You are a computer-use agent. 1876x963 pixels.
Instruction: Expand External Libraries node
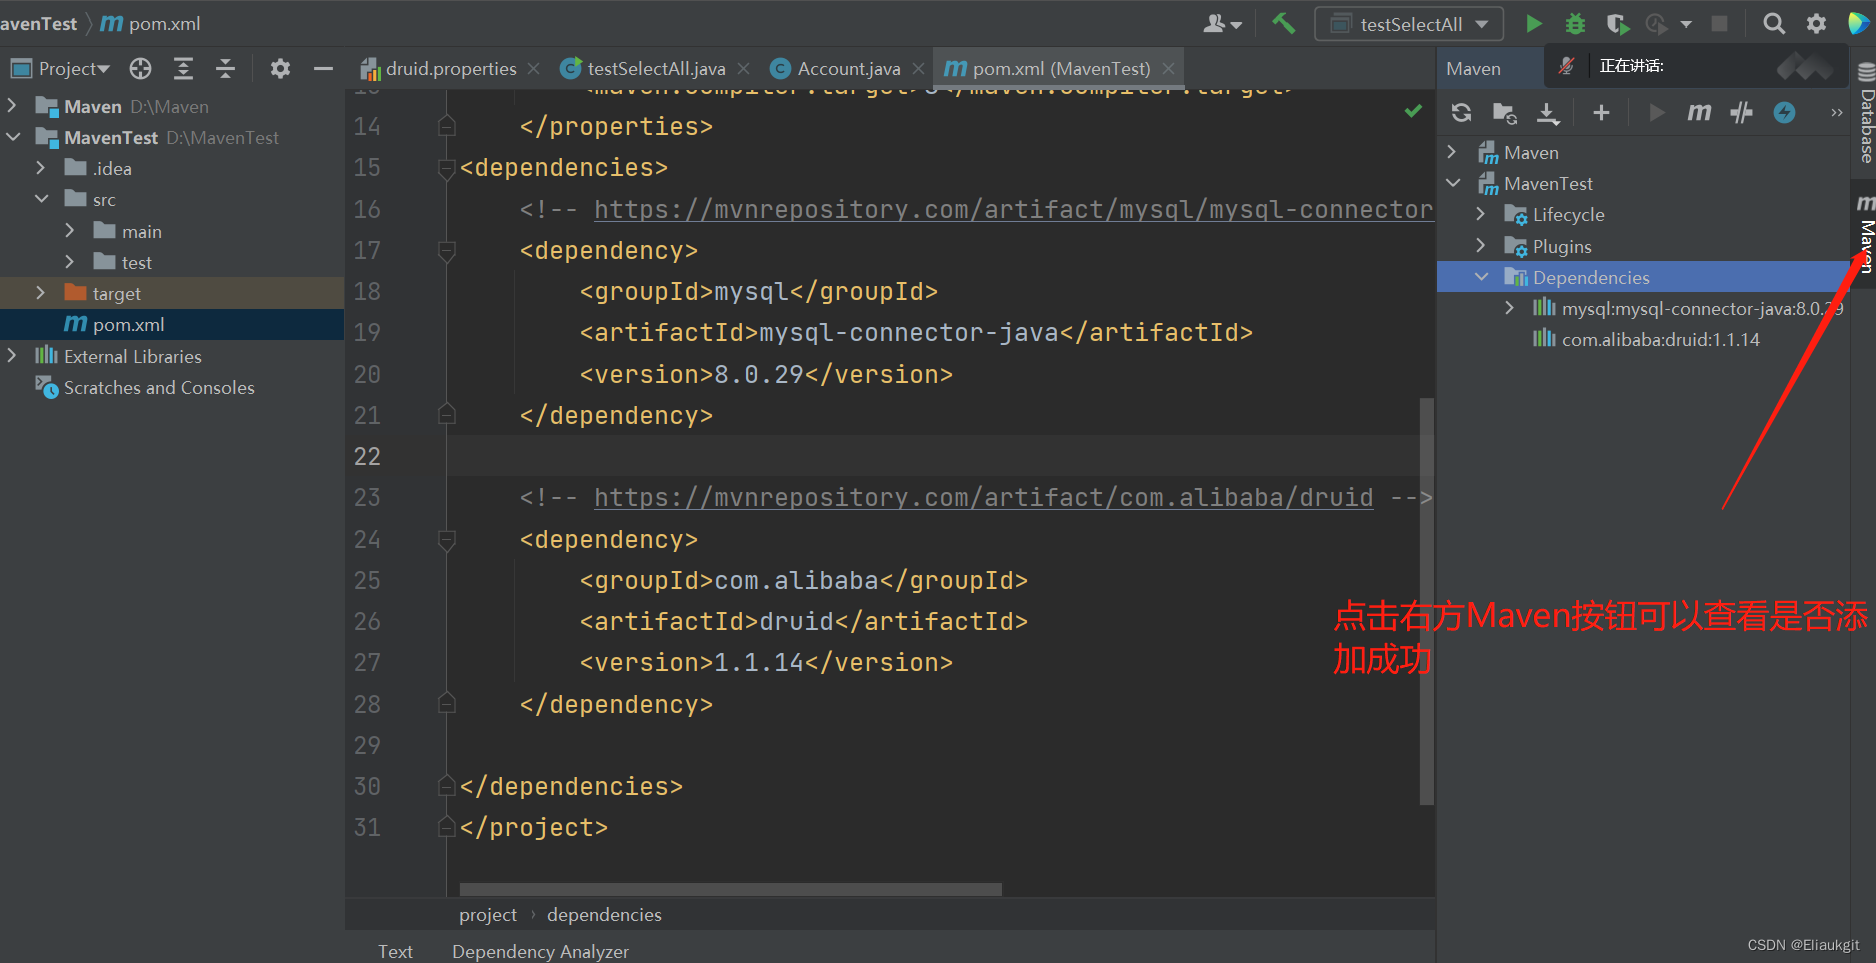(12, 355)
